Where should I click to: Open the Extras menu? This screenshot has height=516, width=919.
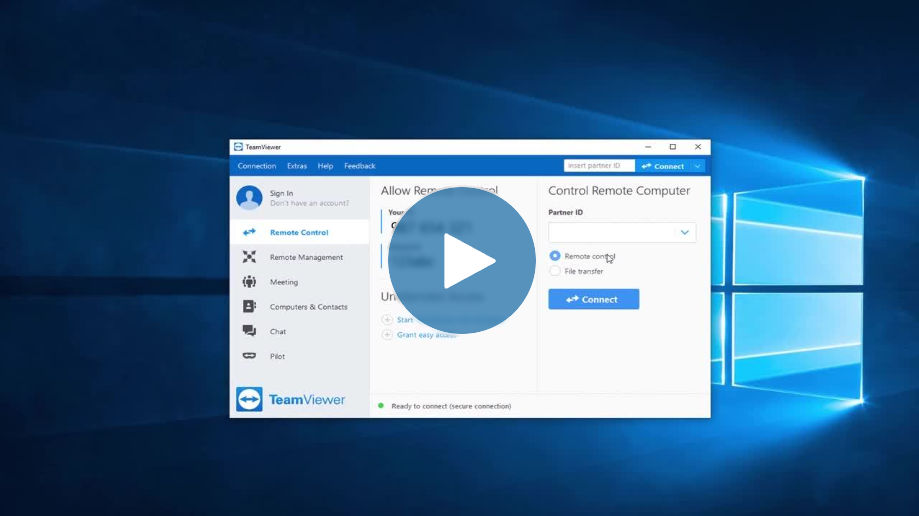tap(297, 166)
